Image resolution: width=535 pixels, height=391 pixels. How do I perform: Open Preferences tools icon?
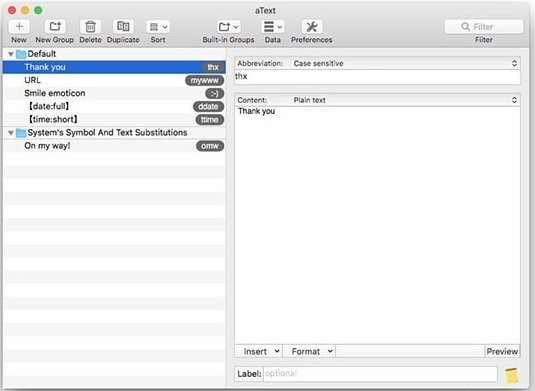(x=312, y=27)
